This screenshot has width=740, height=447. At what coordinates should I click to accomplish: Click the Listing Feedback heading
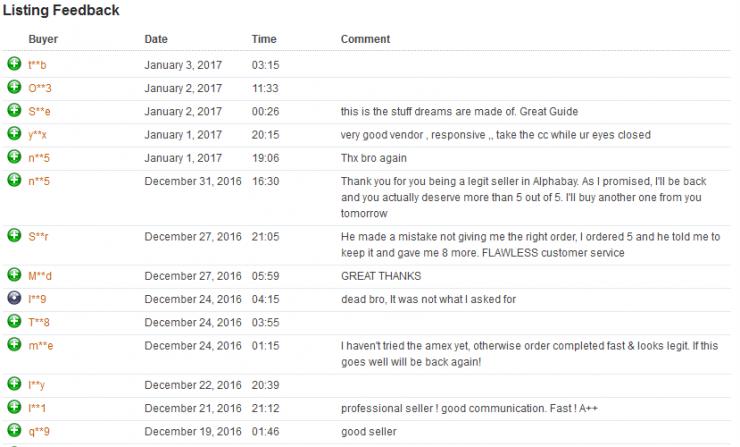click(61, 11)
